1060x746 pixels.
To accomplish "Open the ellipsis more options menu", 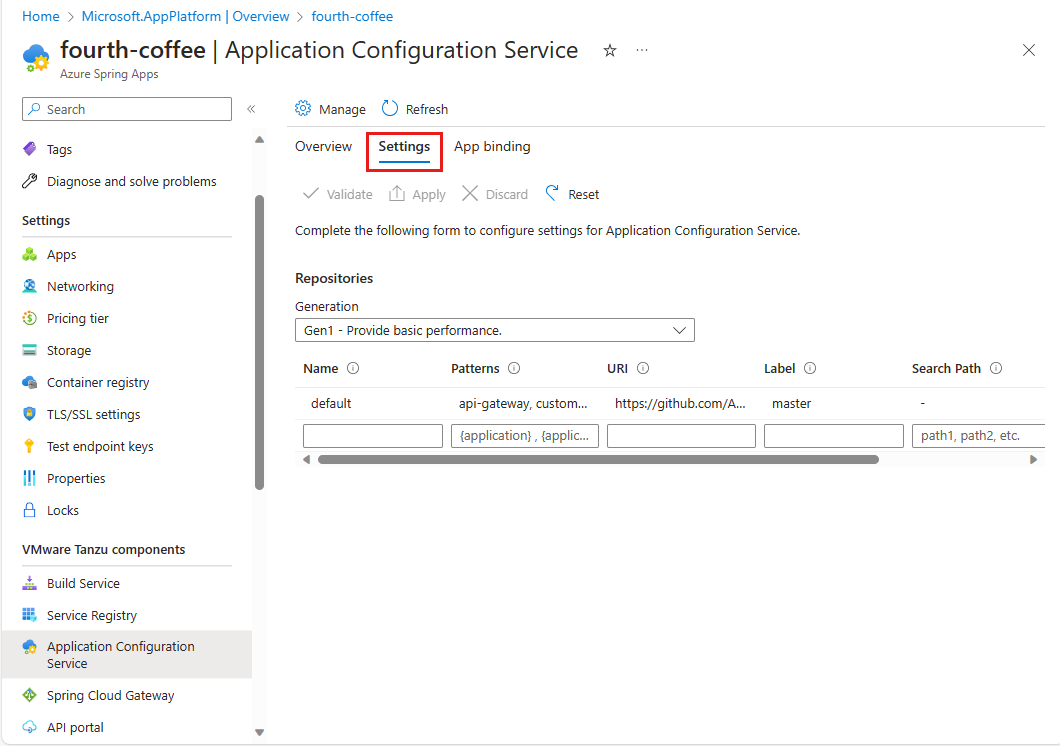I will (x=642, y=50).
